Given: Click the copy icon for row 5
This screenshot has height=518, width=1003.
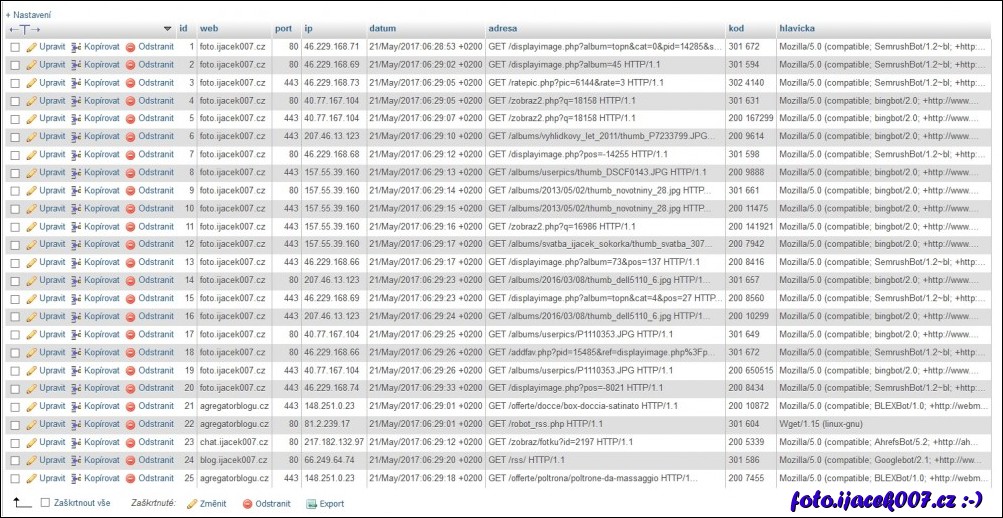Looking at the screenshot, I should 76,119.
